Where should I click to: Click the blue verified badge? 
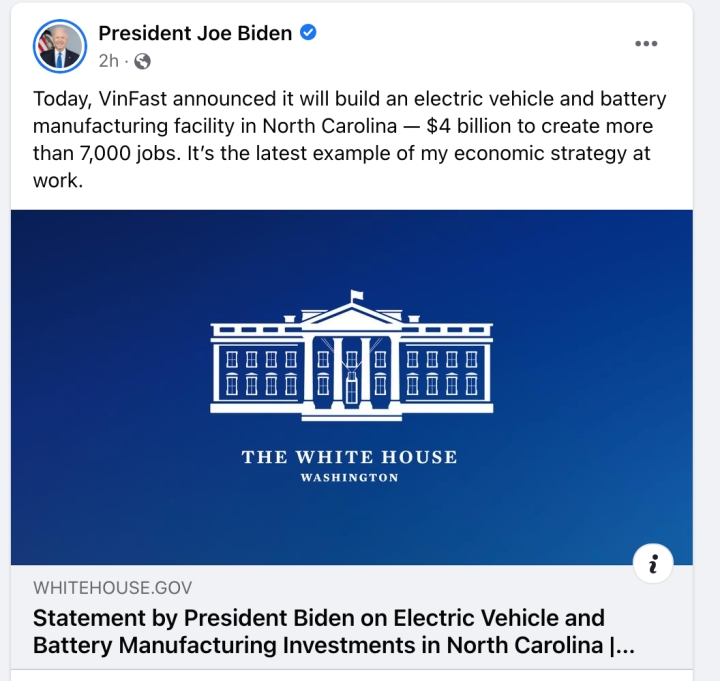[308, 33]
